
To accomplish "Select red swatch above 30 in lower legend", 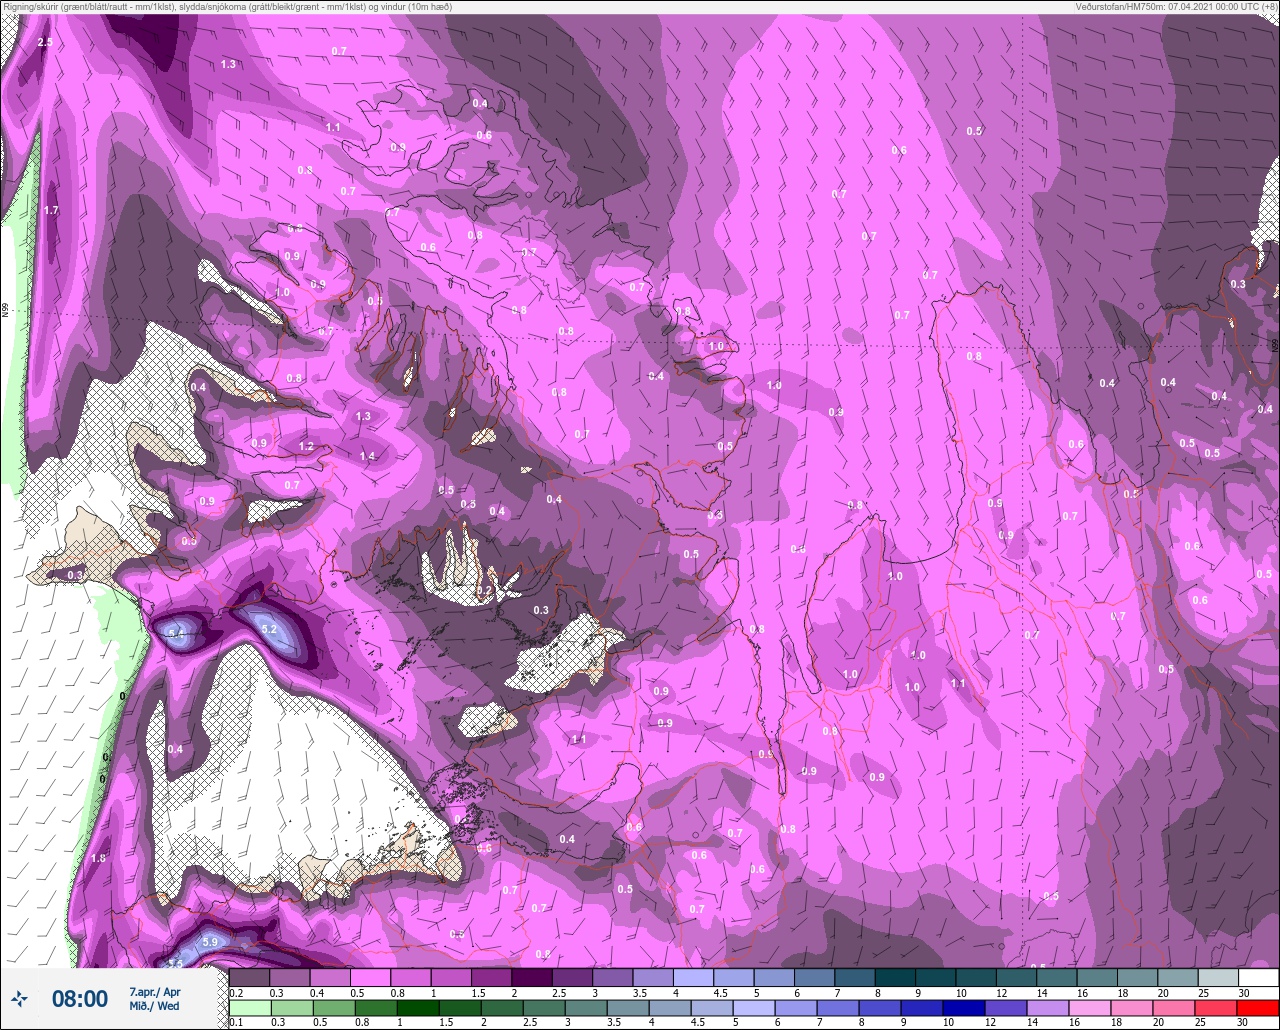I will tap(1259, 1008).
